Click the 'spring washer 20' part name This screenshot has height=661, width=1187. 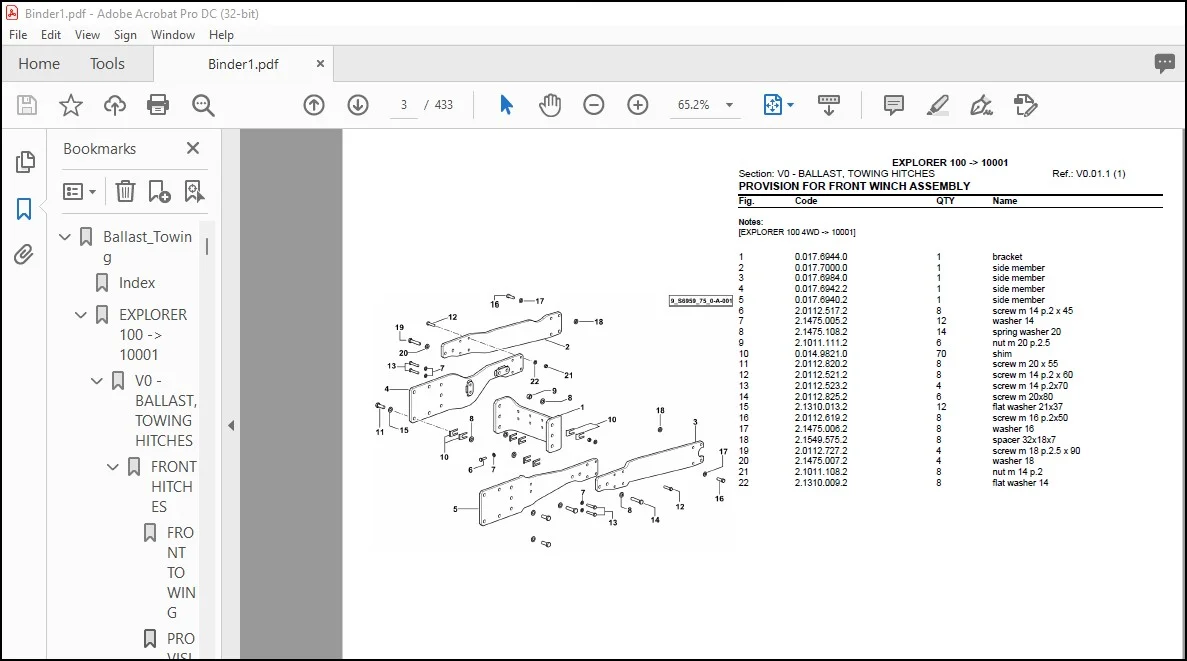coord(1027,332)
